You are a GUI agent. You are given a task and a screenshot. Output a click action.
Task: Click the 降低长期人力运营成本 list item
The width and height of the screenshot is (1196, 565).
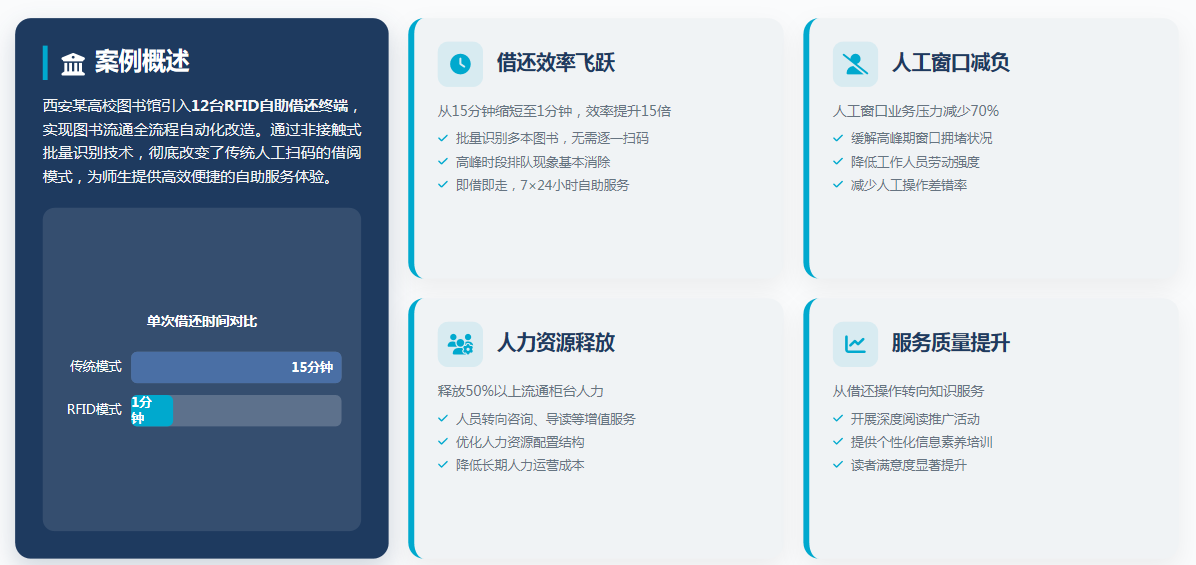click(x=519, y=465)
